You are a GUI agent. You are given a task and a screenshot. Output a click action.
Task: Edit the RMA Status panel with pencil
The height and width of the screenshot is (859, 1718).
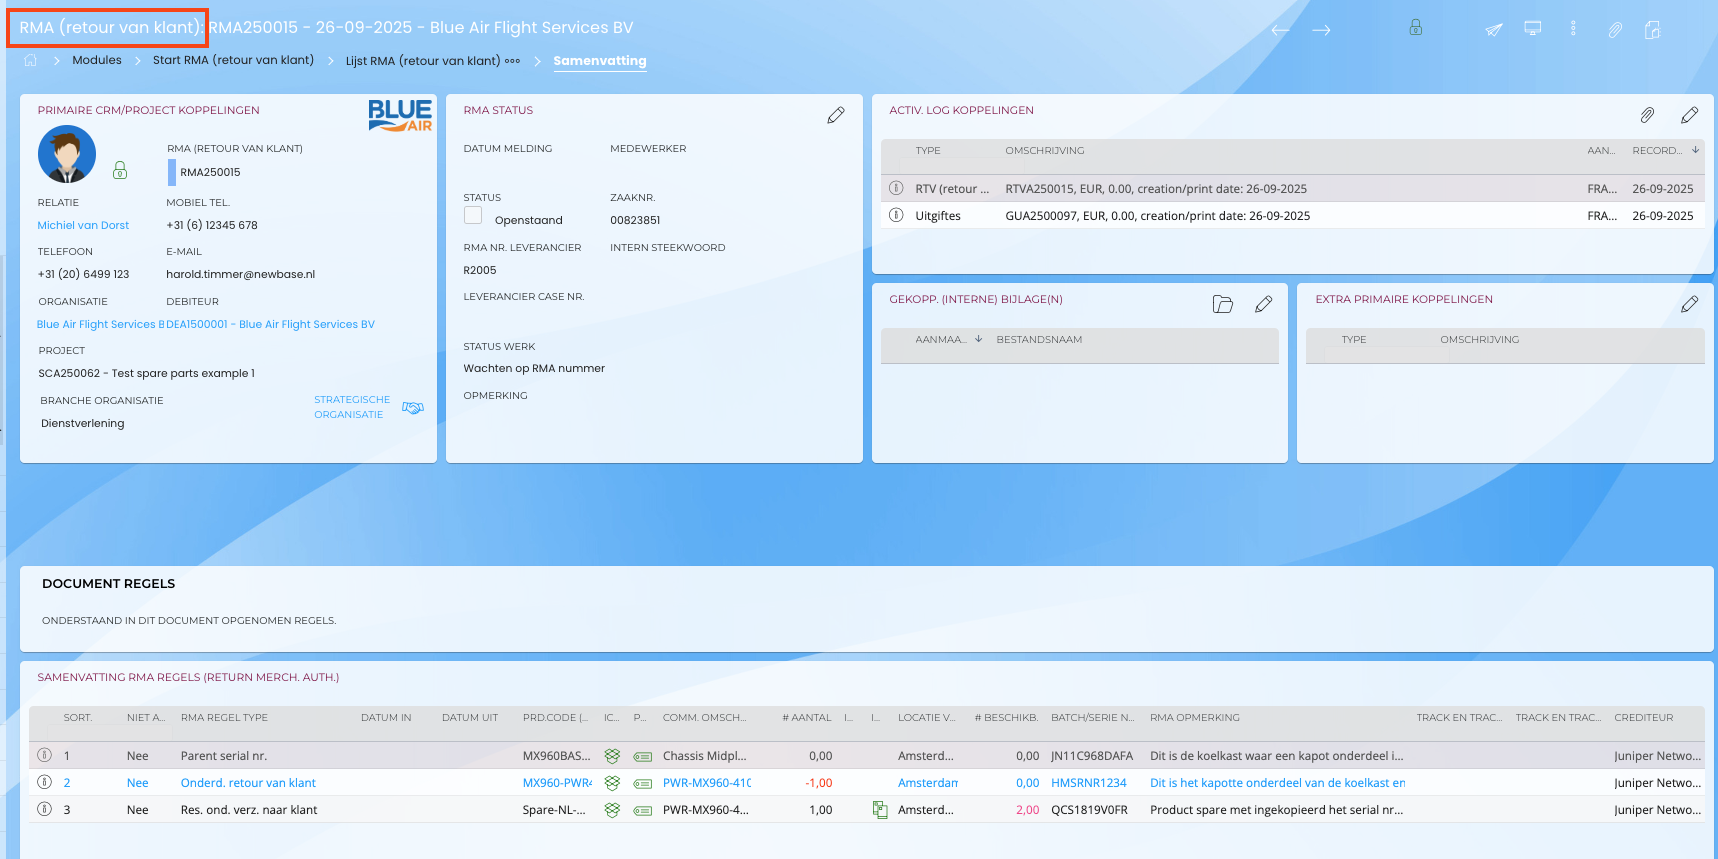tap(836, 116)
